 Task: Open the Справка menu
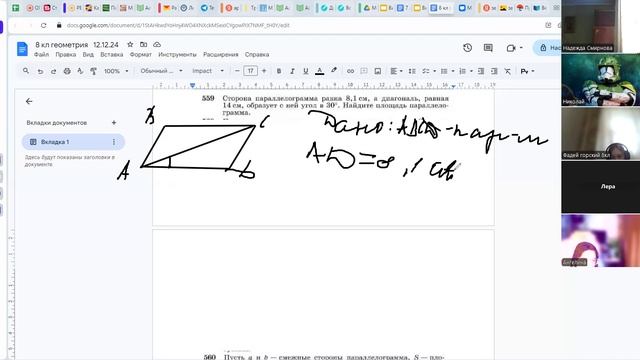point(257,54)
